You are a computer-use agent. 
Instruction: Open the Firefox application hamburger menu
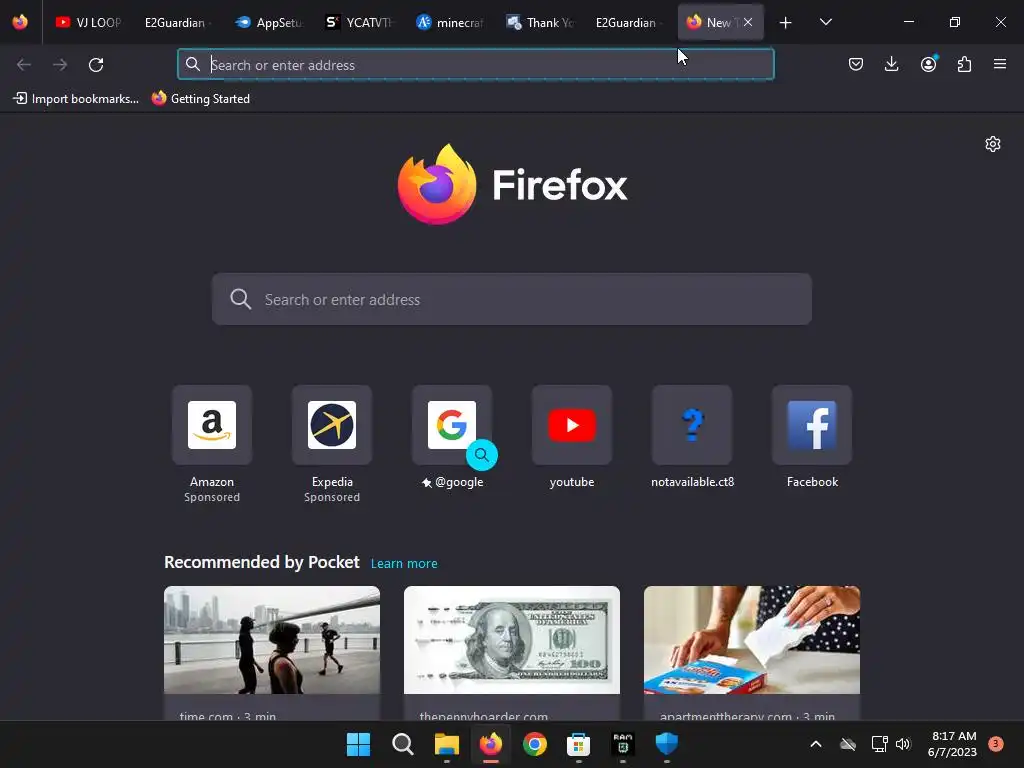tap(1000, 64)
